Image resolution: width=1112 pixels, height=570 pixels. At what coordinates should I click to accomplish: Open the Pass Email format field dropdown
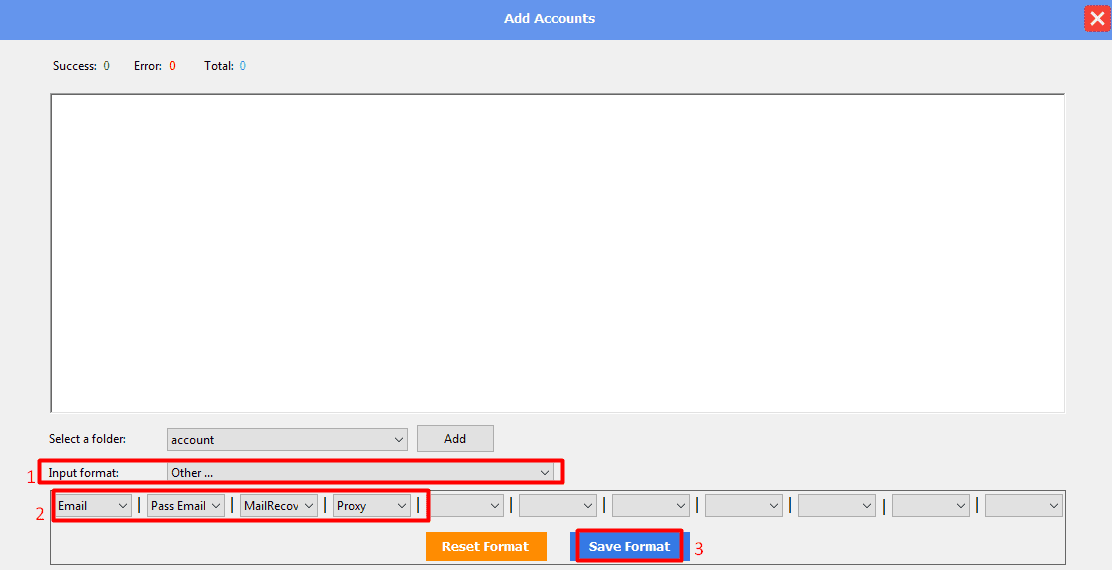[x=186, y=506]
